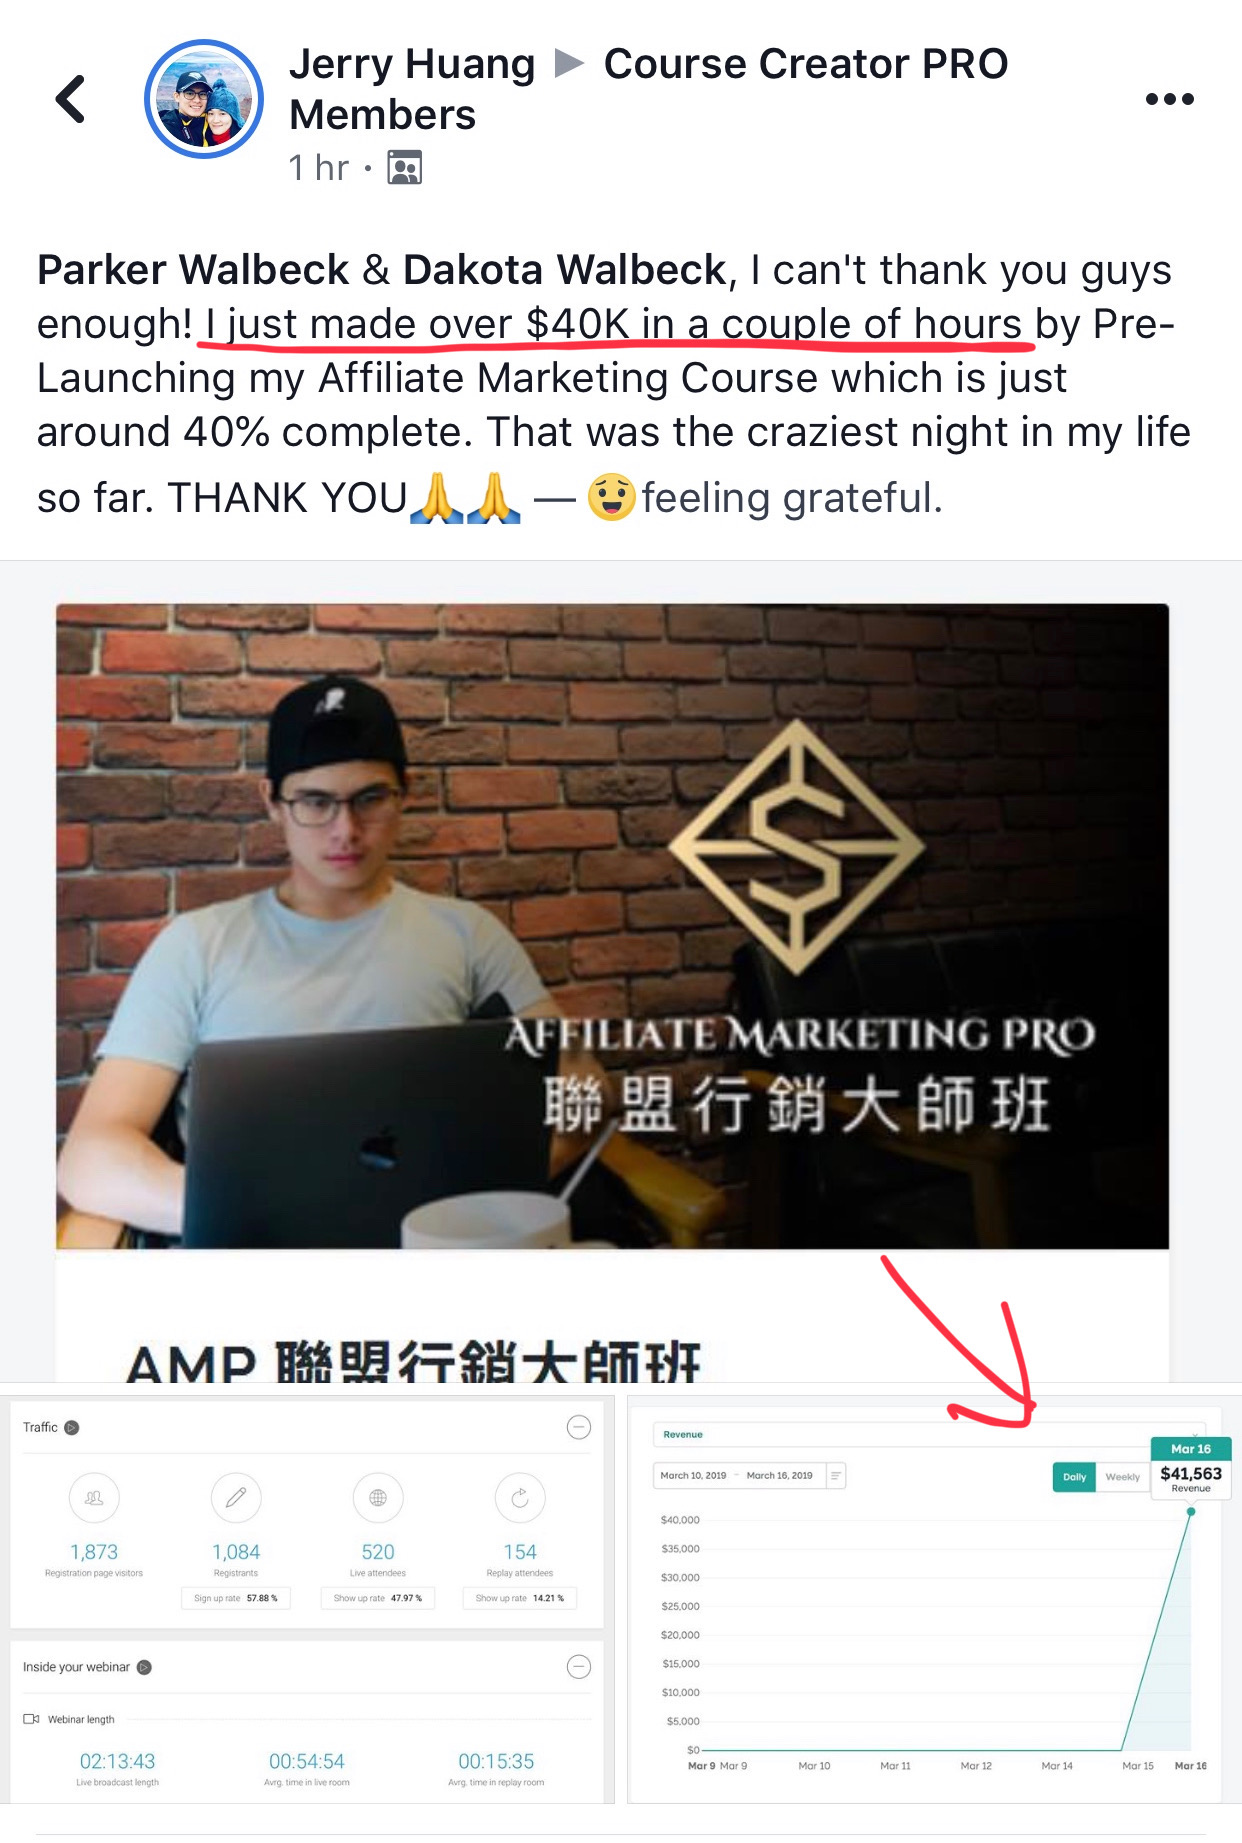The image size is (1242, 1843).
Task: Go back using the left chevron arrow
Action: coord(70,99)
